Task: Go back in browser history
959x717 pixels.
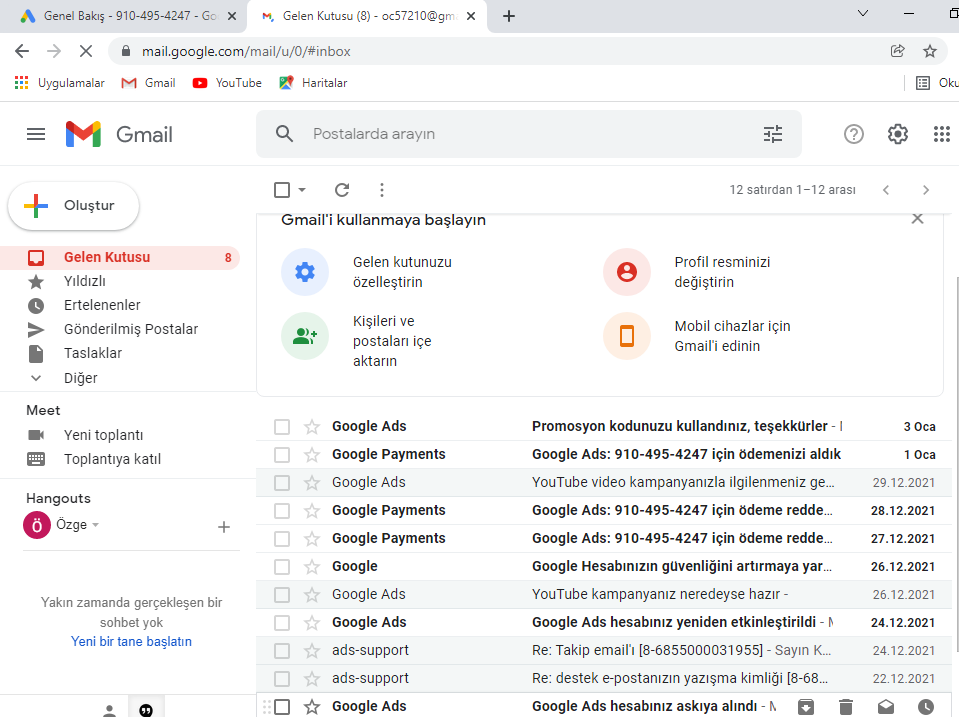Action: pyautogui.click(x=22, y=51)
